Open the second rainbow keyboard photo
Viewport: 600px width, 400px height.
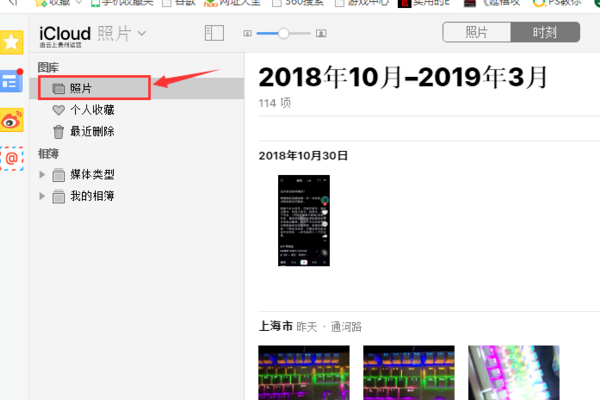pos(409,373)
